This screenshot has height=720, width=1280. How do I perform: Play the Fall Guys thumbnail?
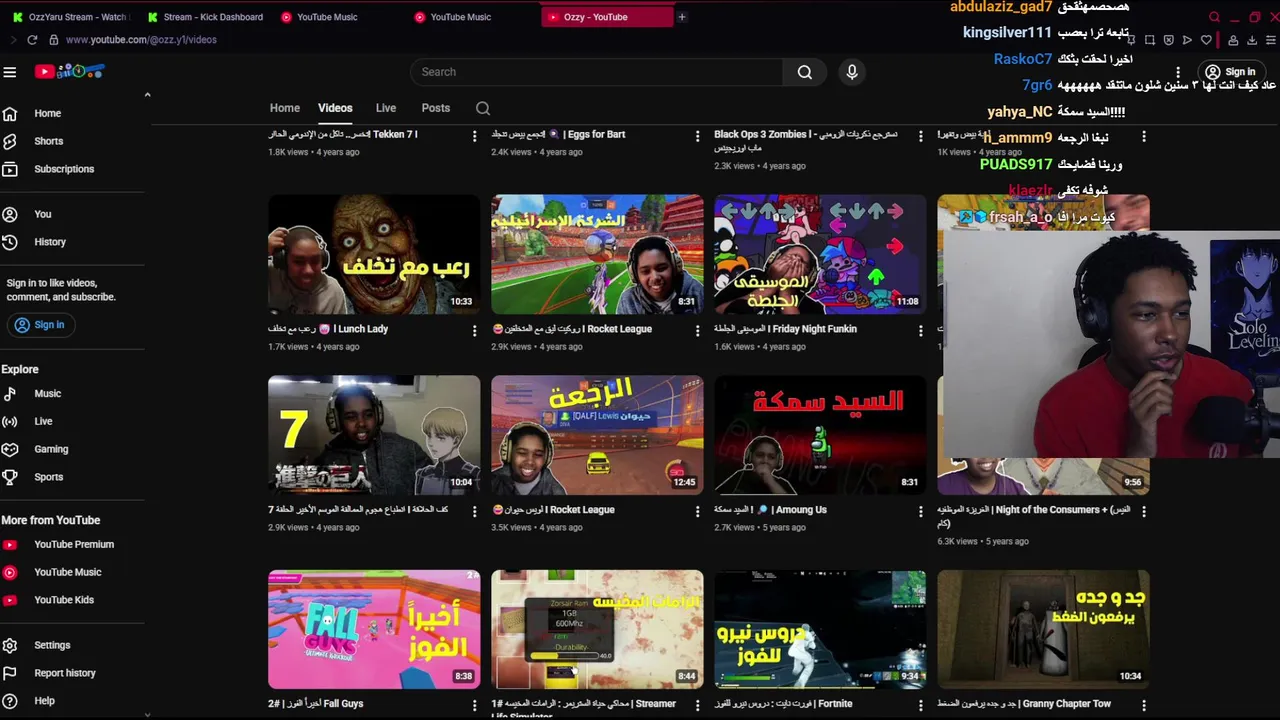click(374, 629)
